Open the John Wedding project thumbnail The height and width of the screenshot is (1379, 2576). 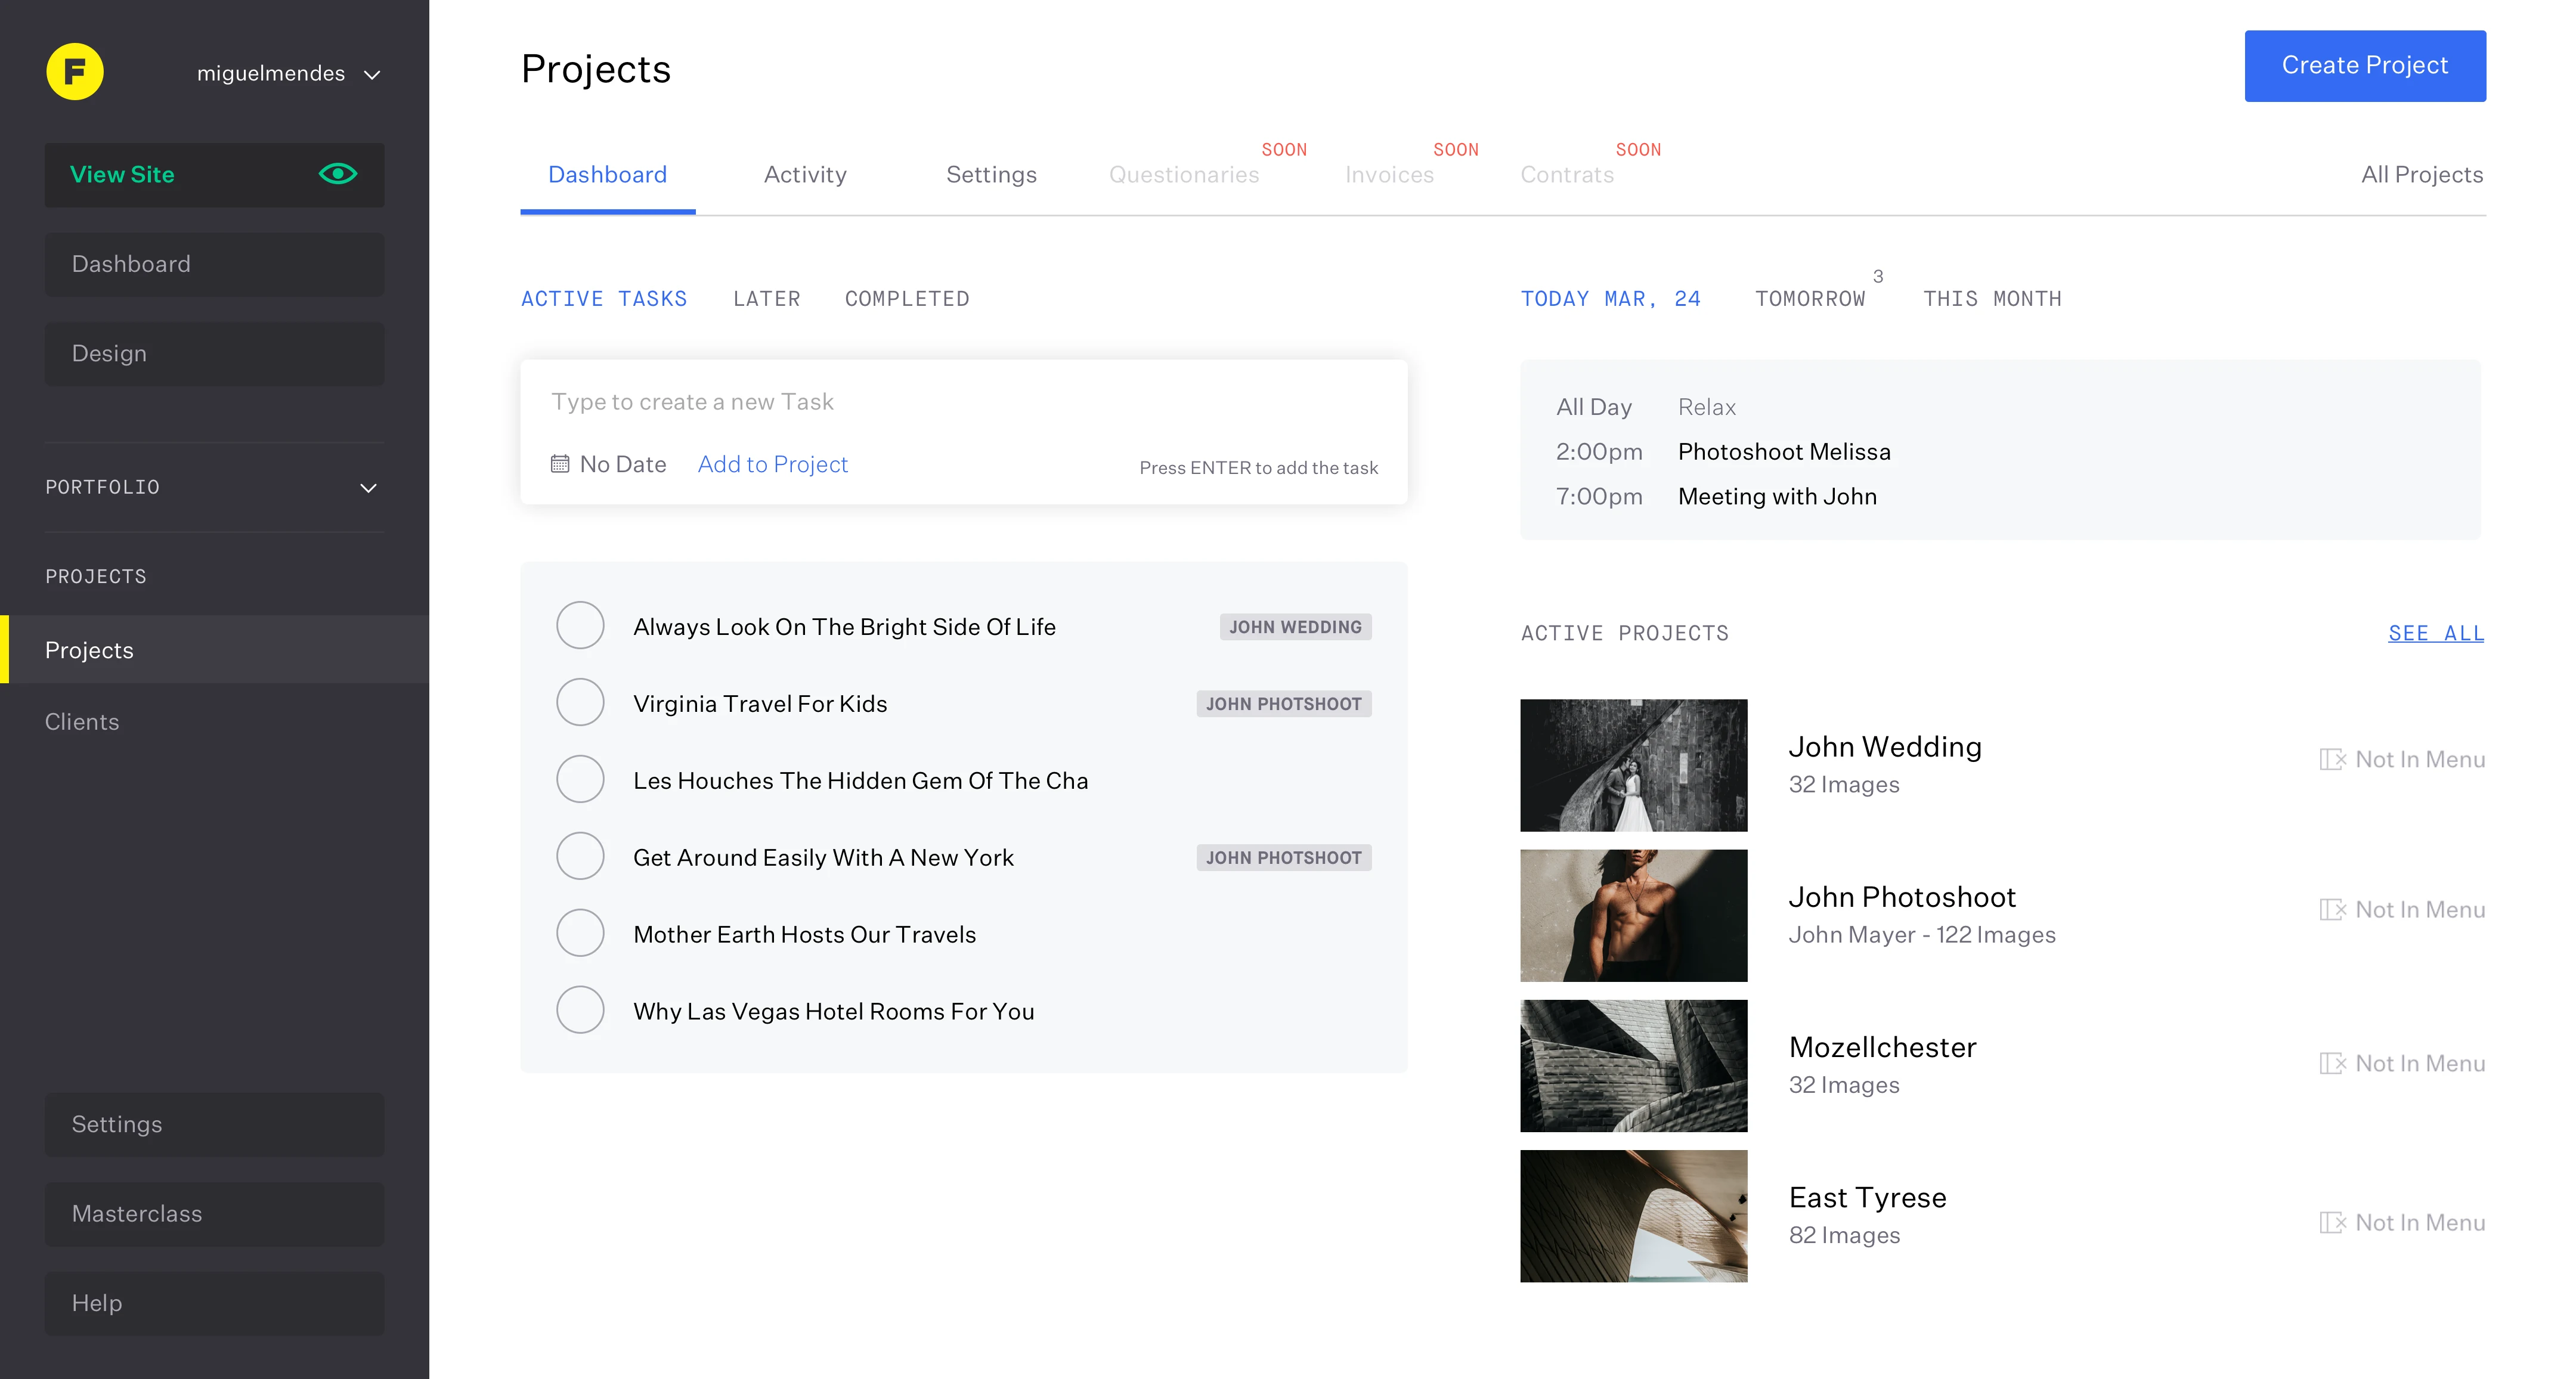click(x=1633, y=765)
